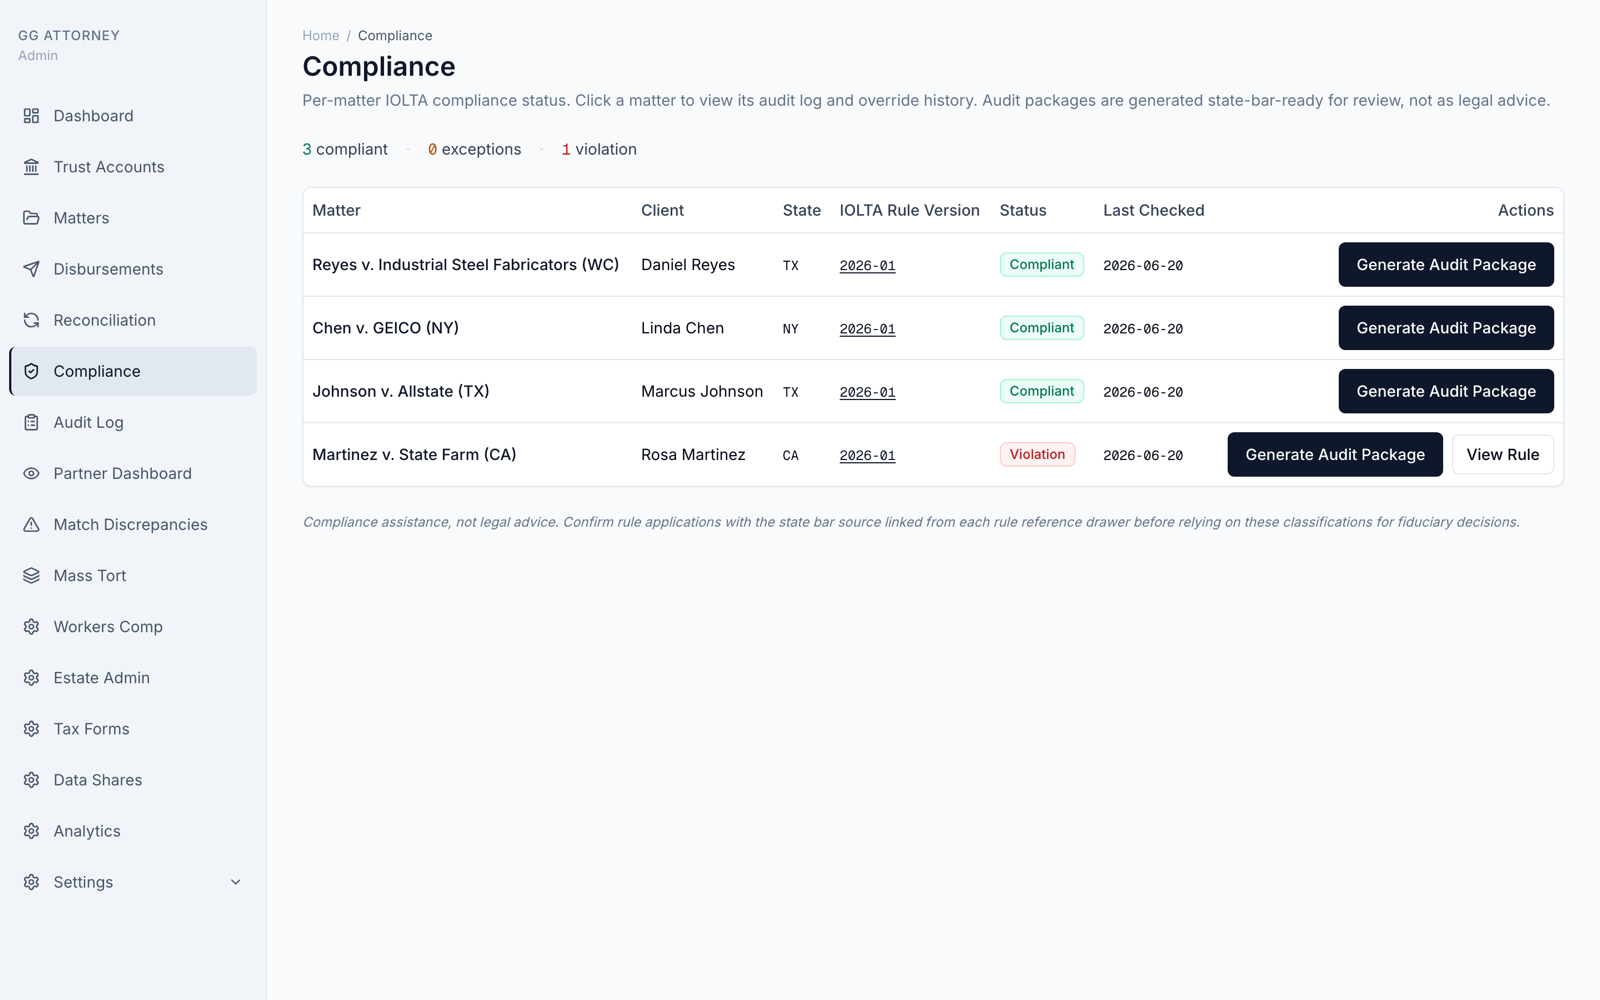
Task: Click the Match Discrepancies warning triangle icon
Action: 31,524
